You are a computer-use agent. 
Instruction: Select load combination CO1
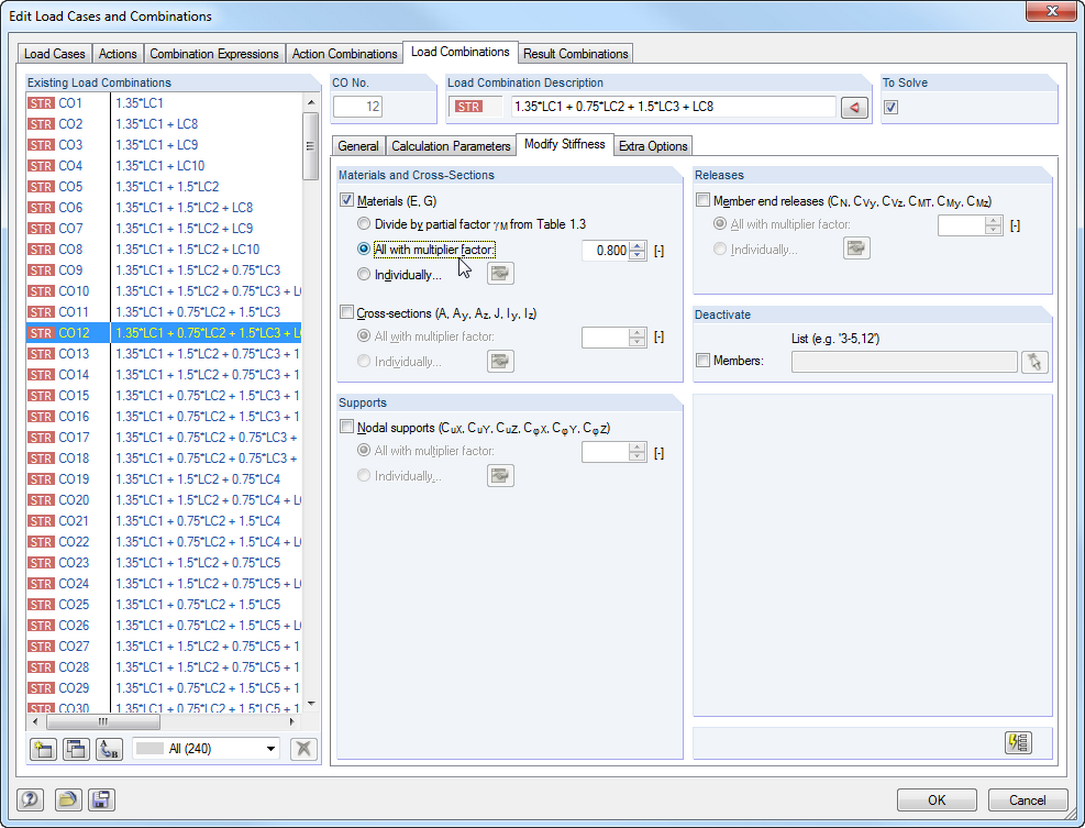tap(164, 103)
